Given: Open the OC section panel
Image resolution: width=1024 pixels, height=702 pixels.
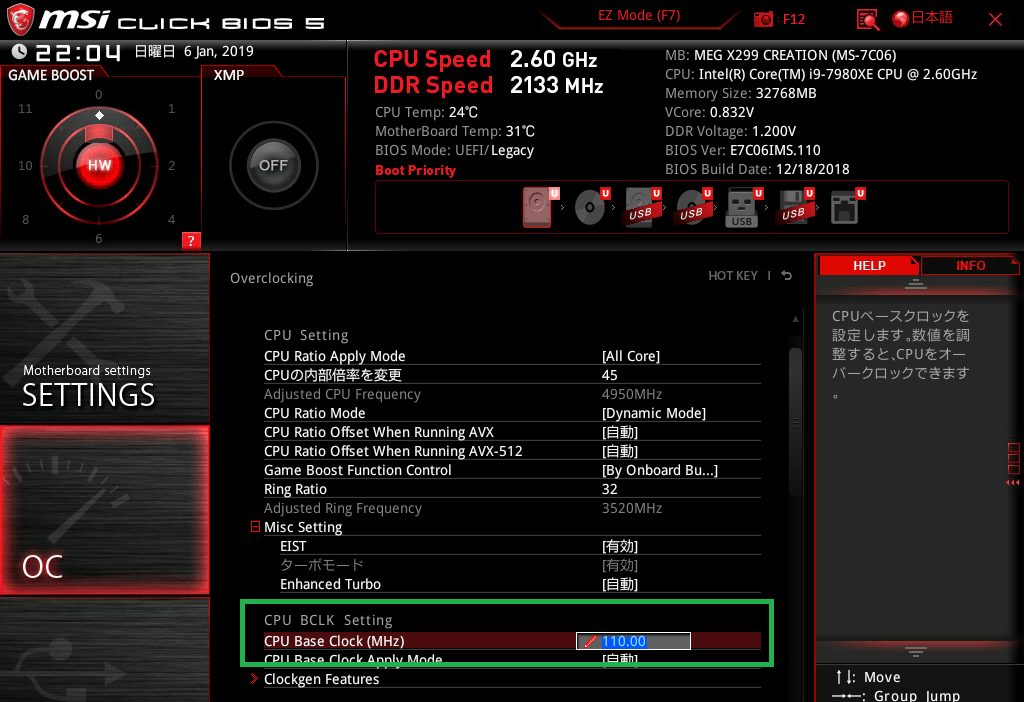Looking at the screenshot, I should point(104,510).
